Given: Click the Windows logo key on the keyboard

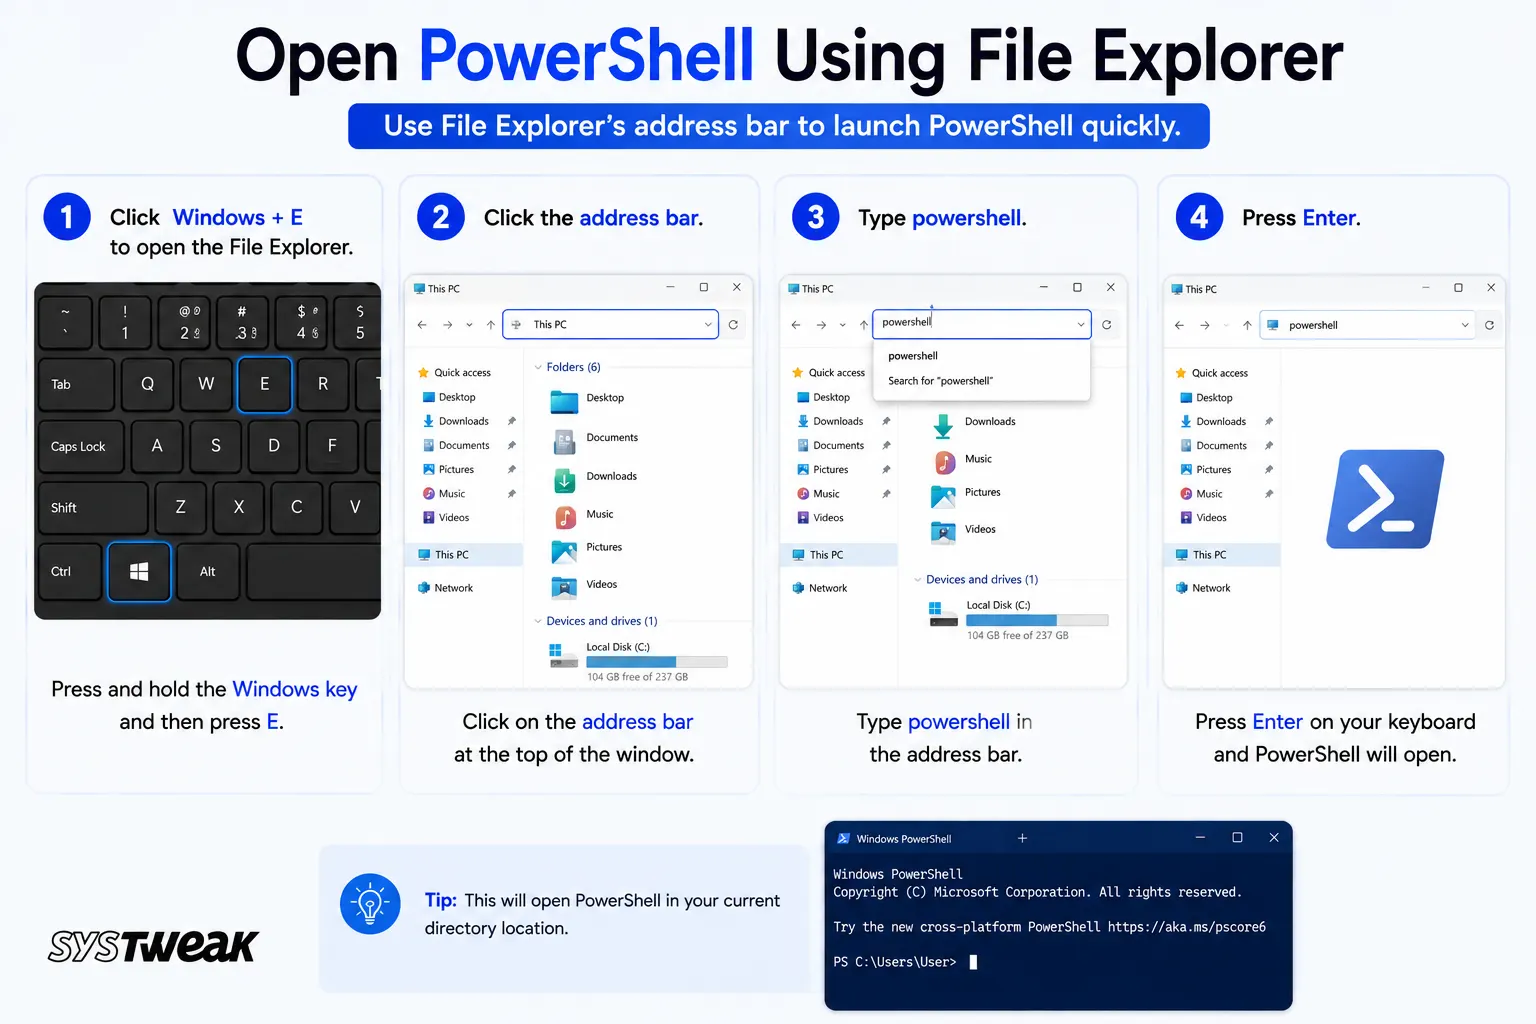Looking at the screenshot, I should [139, 571].
